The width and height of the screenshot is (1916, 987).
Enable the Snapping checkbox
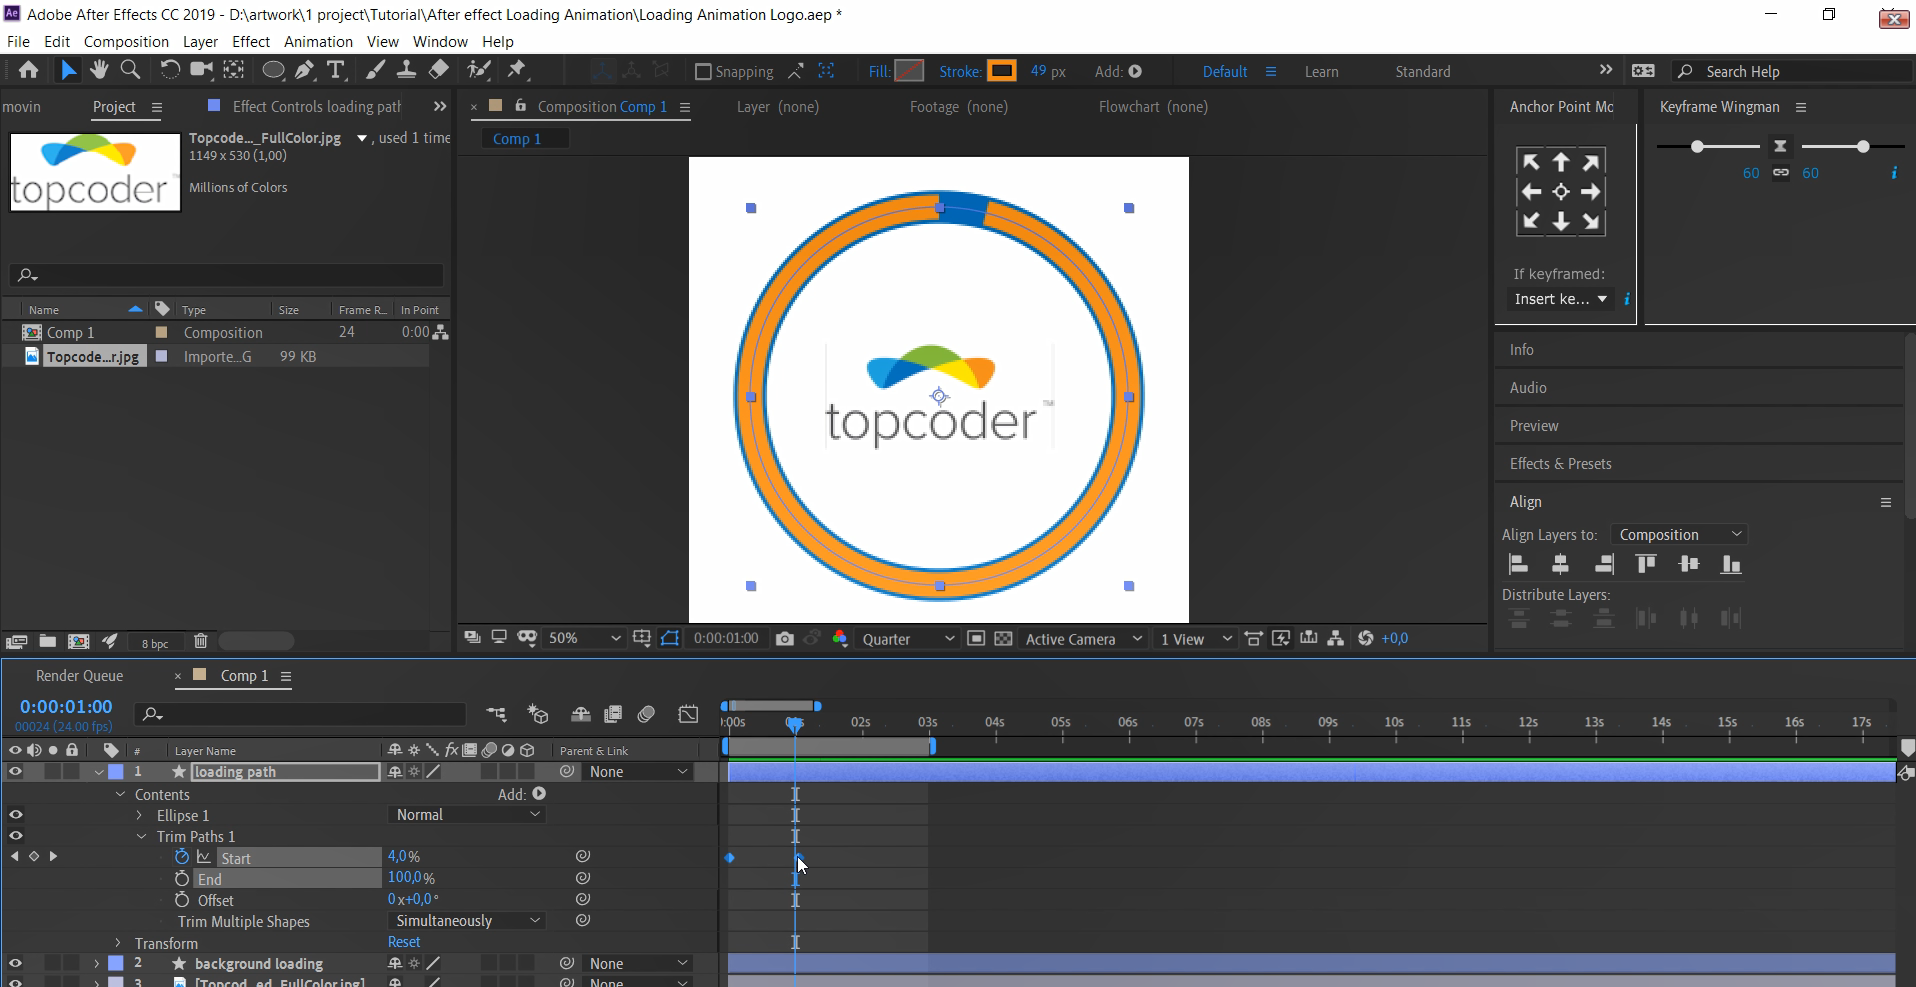coord(703,71)
